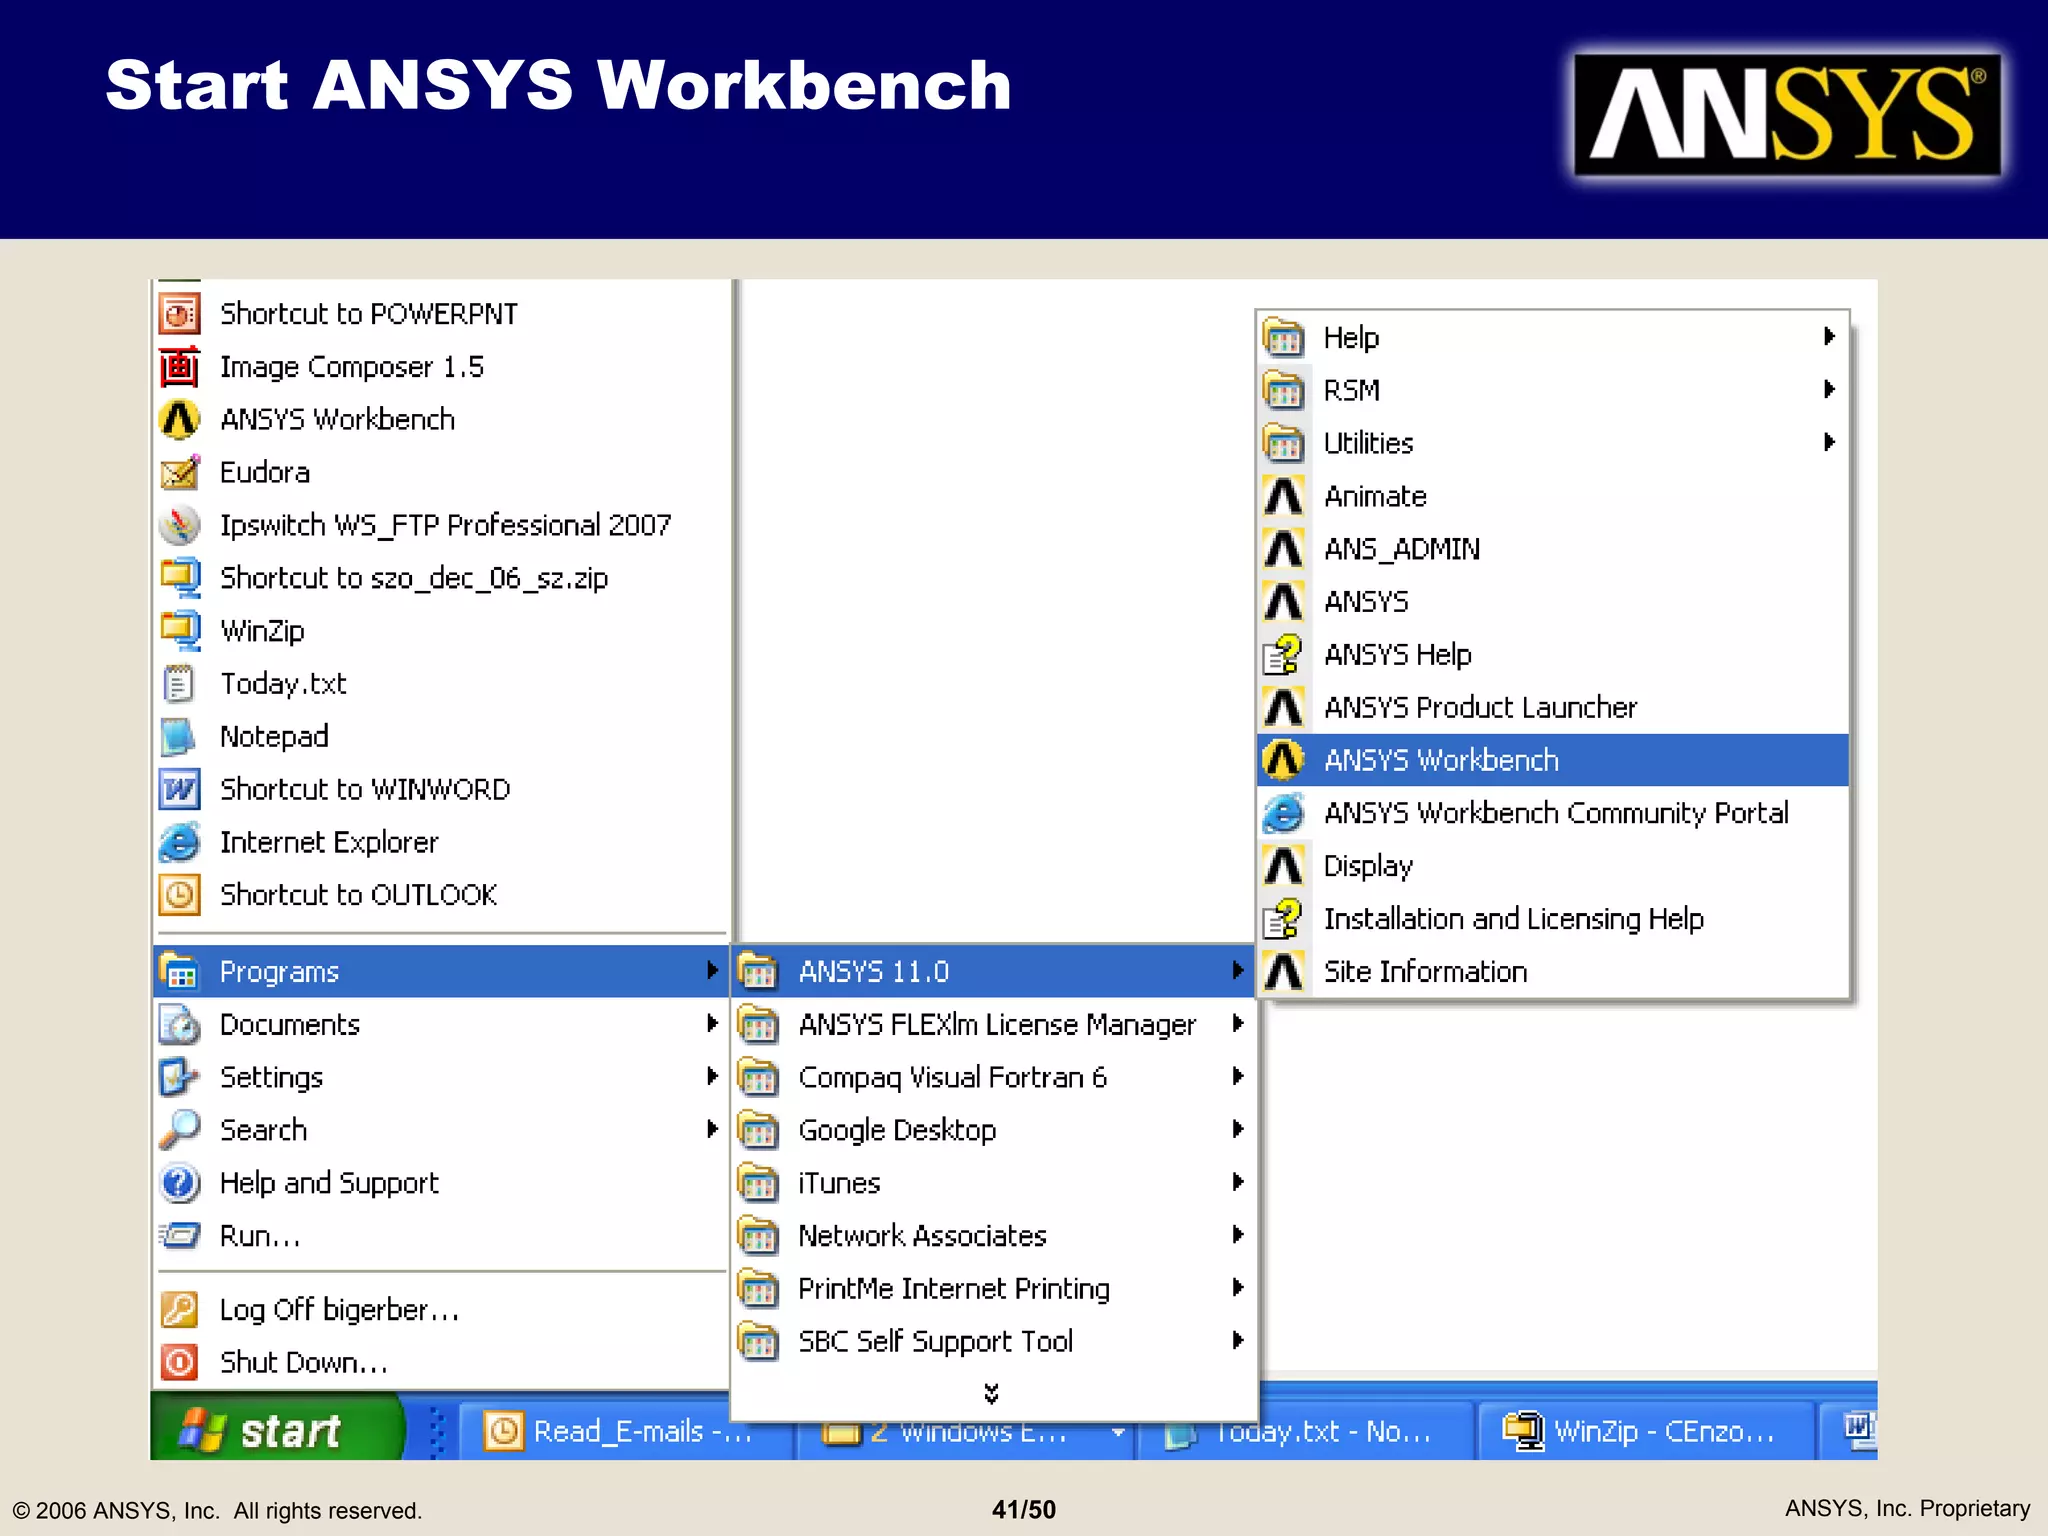Click the OUTLOOK shortcut clock icon
The width and height of the screenshot is (2048, 1536).
pyautogui.click(x=180, y=895)
